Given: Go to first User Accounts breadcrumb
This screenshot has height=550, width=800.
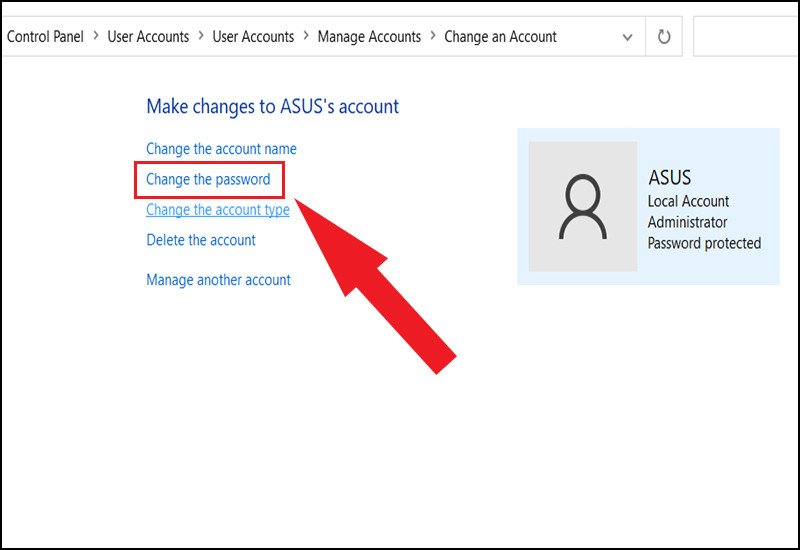Looking at the screenshot, I should click(x=148, y=37).
